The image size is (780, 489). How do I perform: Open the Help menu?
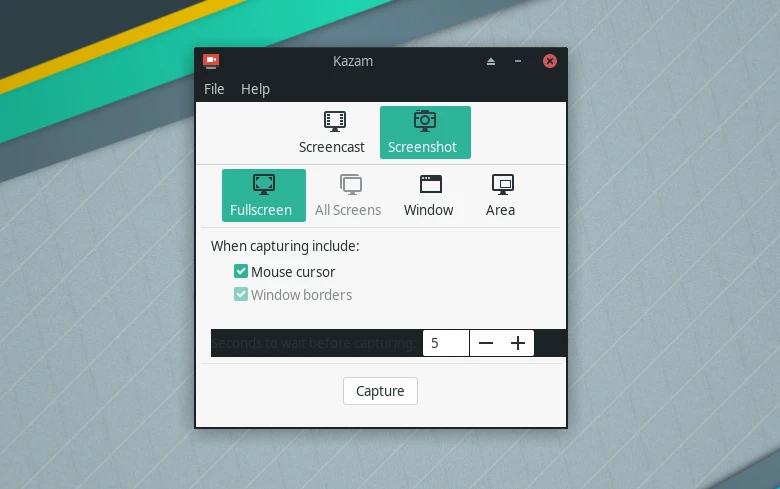click(x=255, y=89)
